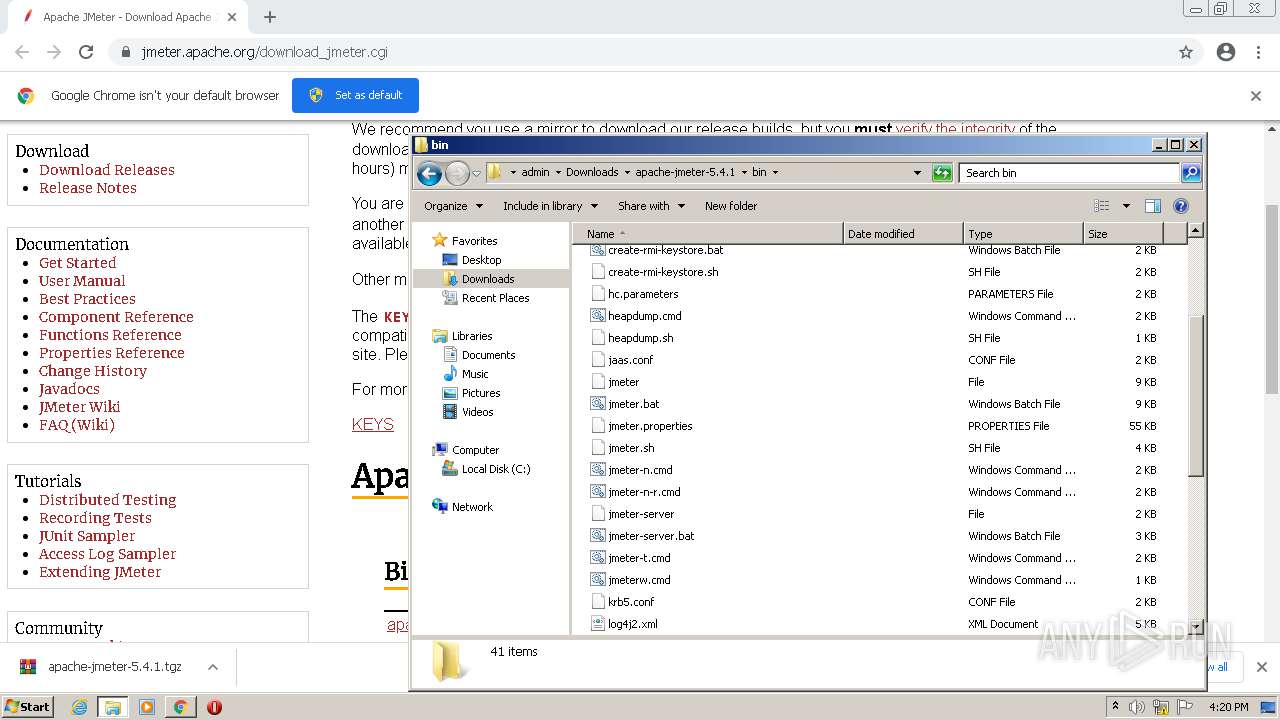The width and height of the screenshot is (1280, 720).
Task: Close the Chrome download shelf
Action: coord(1262,667)
